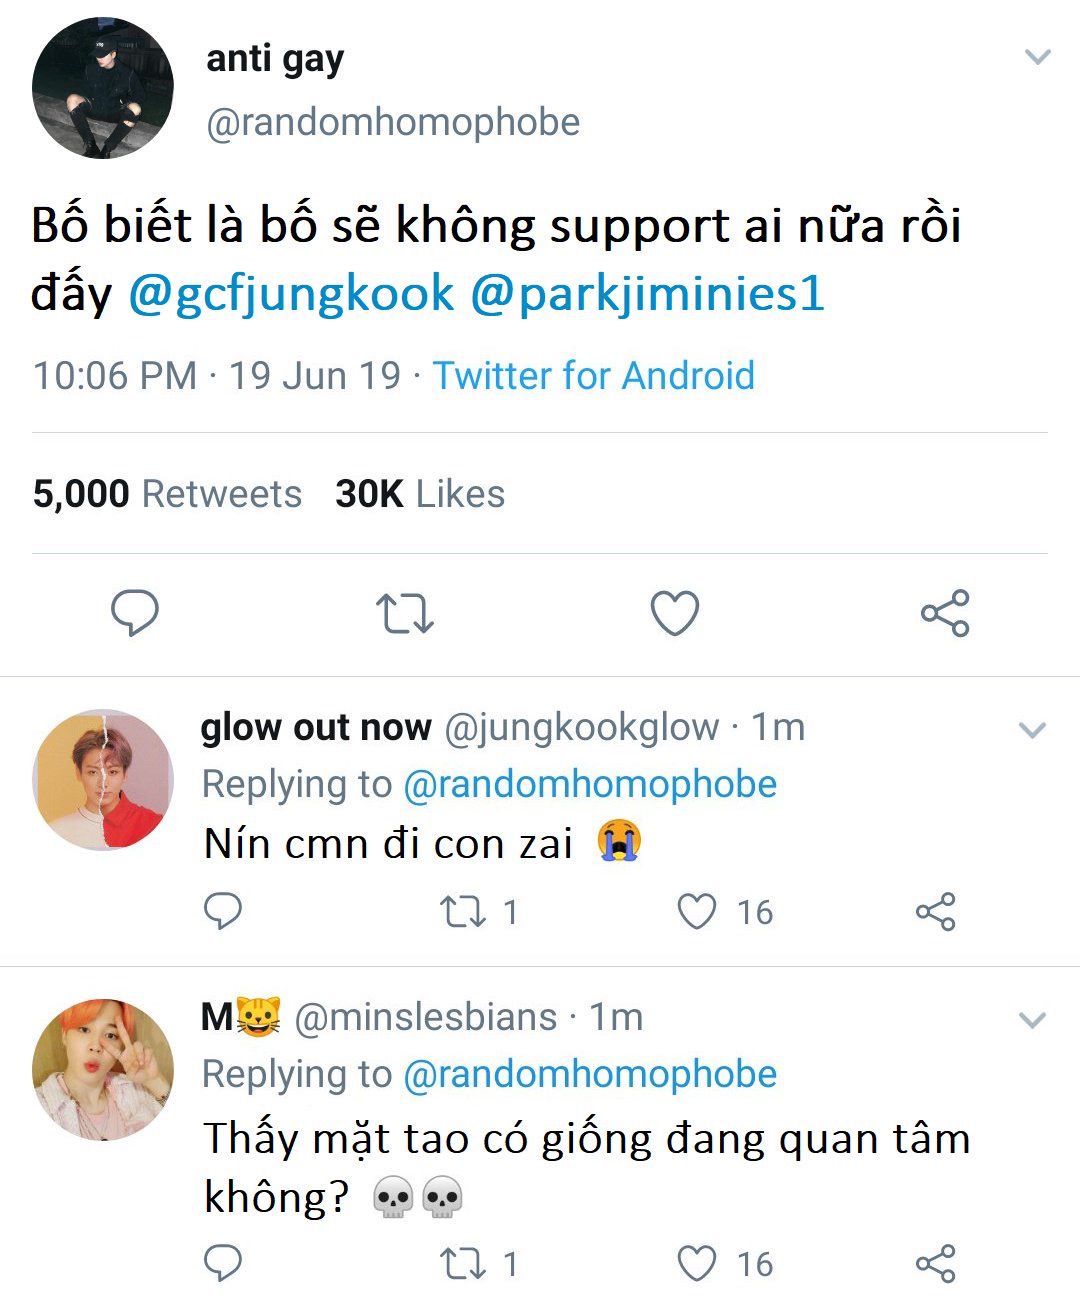Expand options for @minslesbians reply
Viewport: 1080px width, 1301px height.
(x=1031, y=1020)
